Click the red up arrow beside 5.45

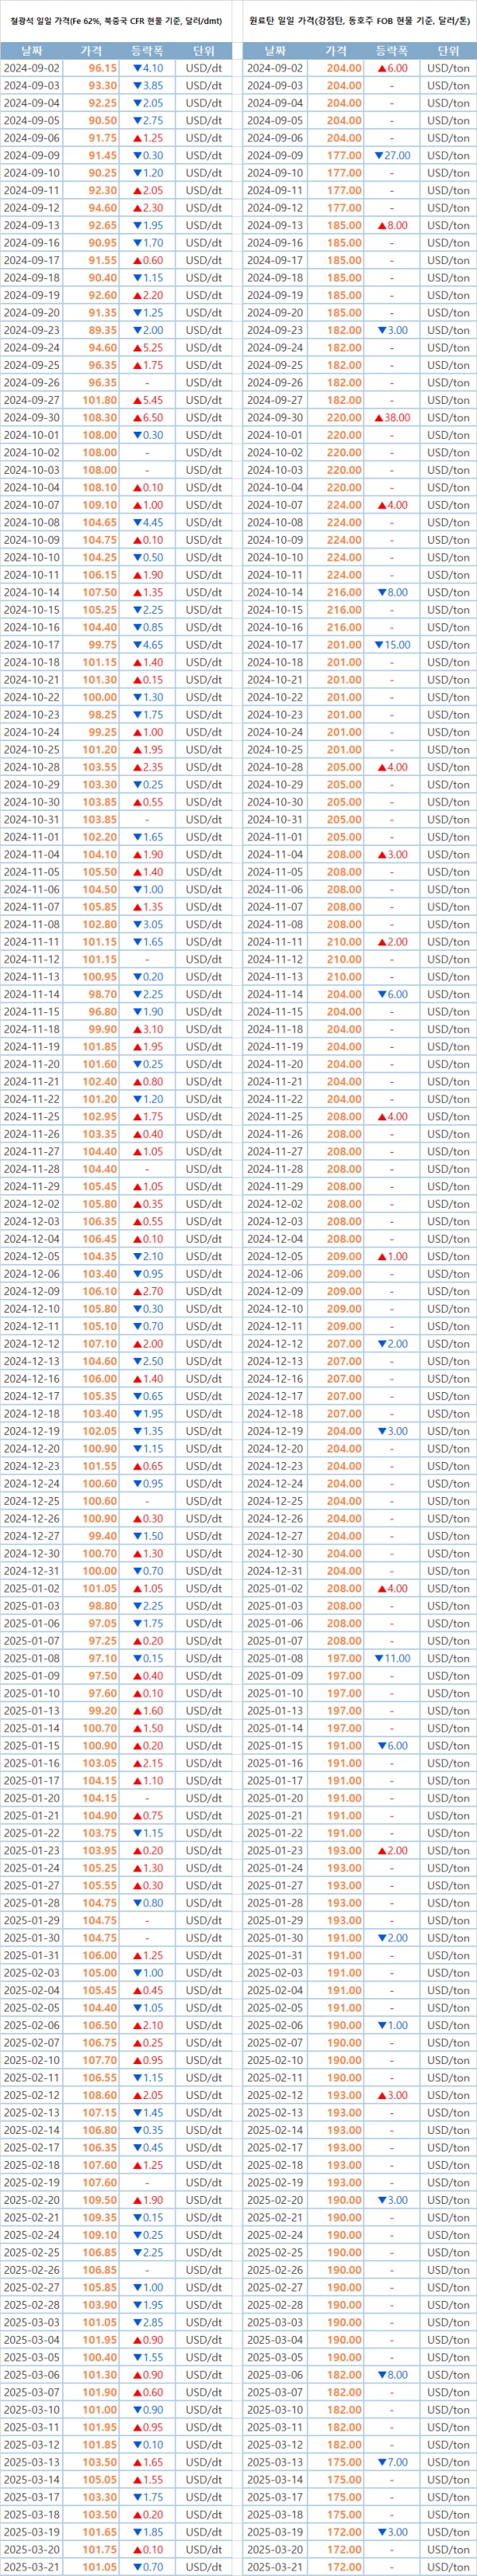pyautogui.click(x=137, y=400)
